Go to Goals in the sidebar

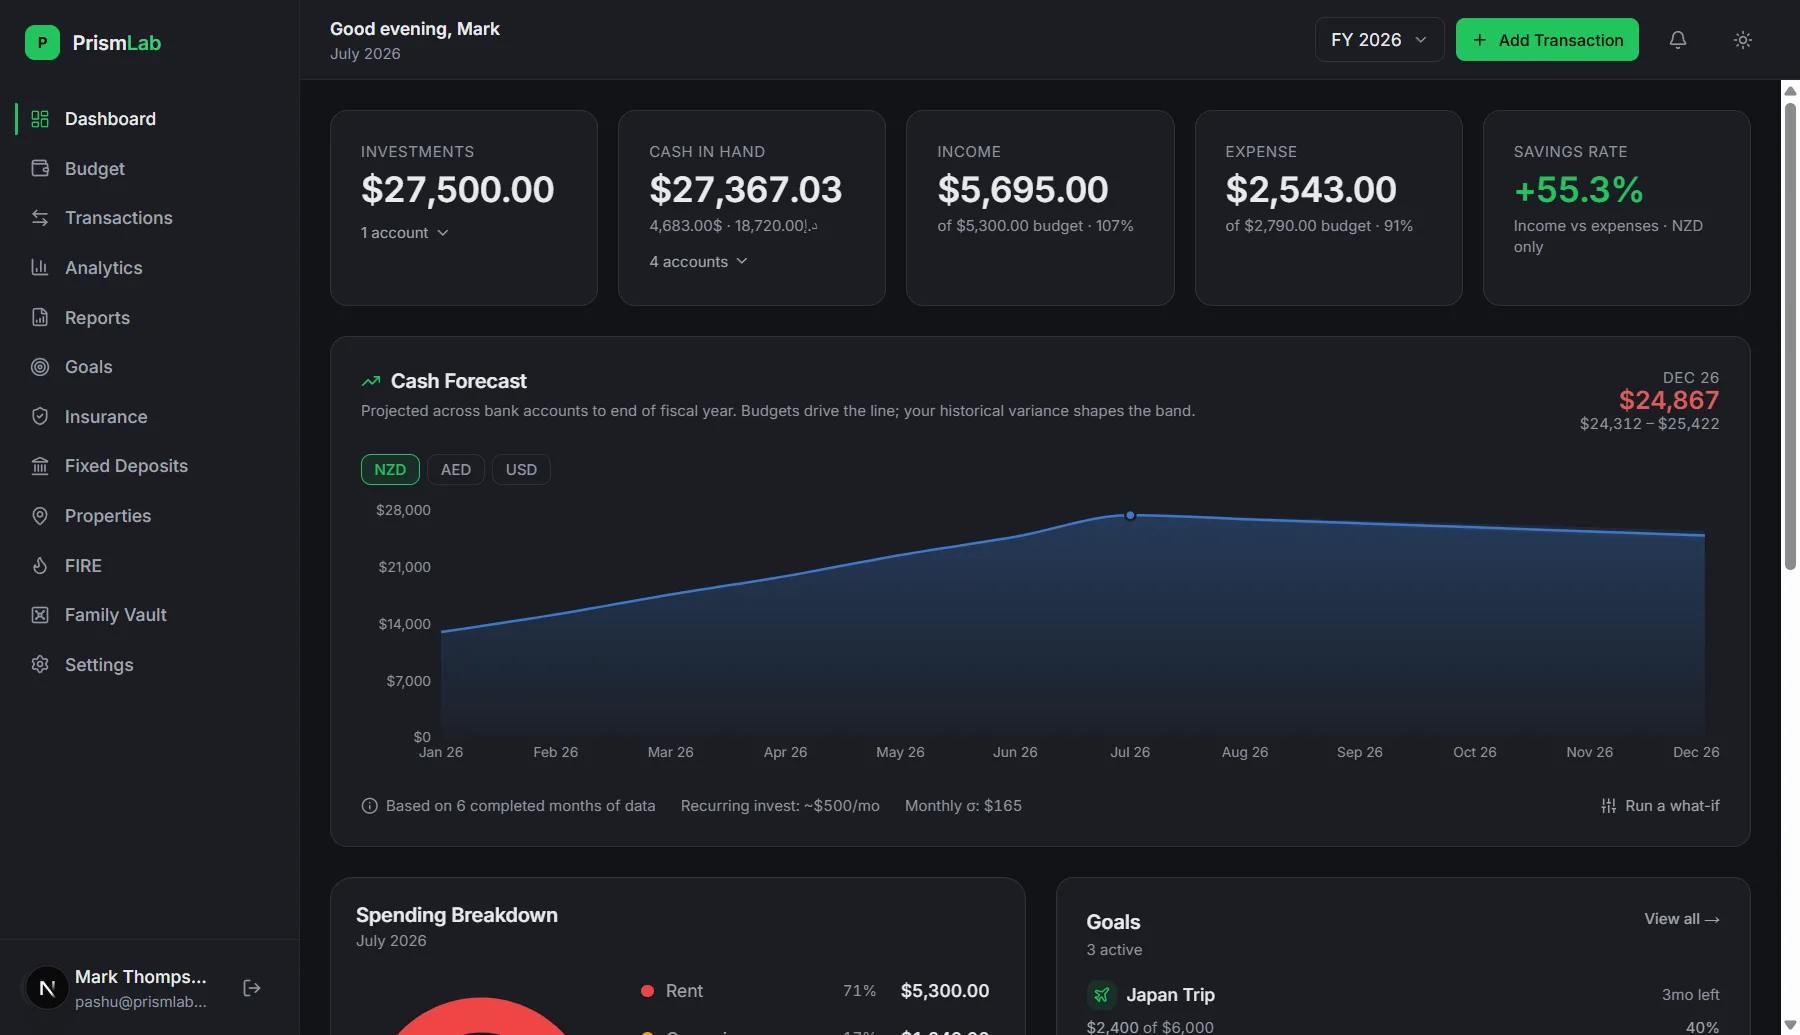pyautogui.click(x=150, y=367)
